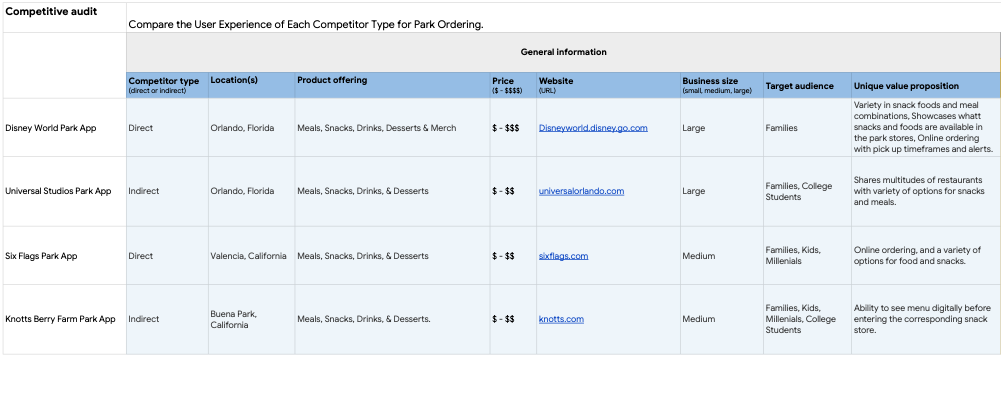This screenshot has width=1001, height=419.
Task: Select 'Families, Kids, Millenials, College Students' cell
Action: pos(808,319)
